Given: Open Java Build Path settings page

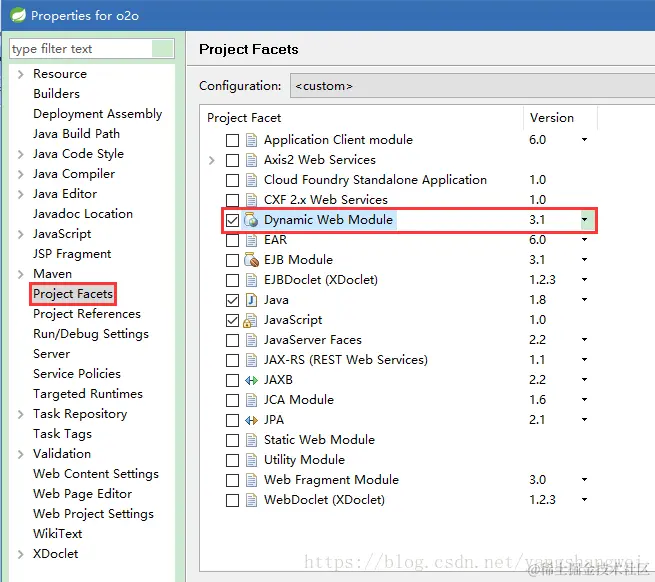Looking at the screenshot, I should click(76, 134).
